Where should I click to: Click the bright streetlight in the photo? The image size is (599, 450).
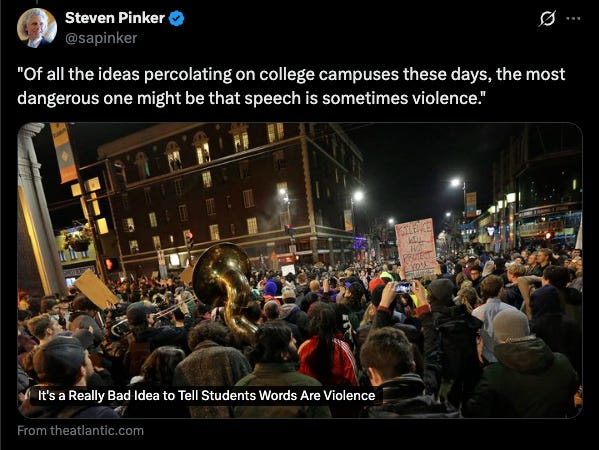click(358, 196)
